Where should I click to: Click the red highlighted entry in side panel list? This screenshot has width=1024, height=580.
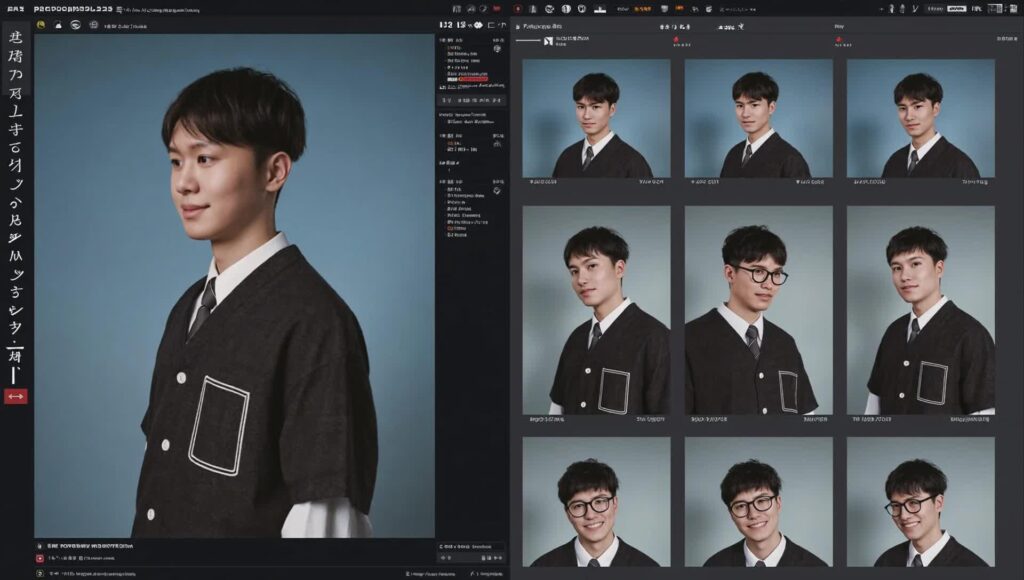473,79
